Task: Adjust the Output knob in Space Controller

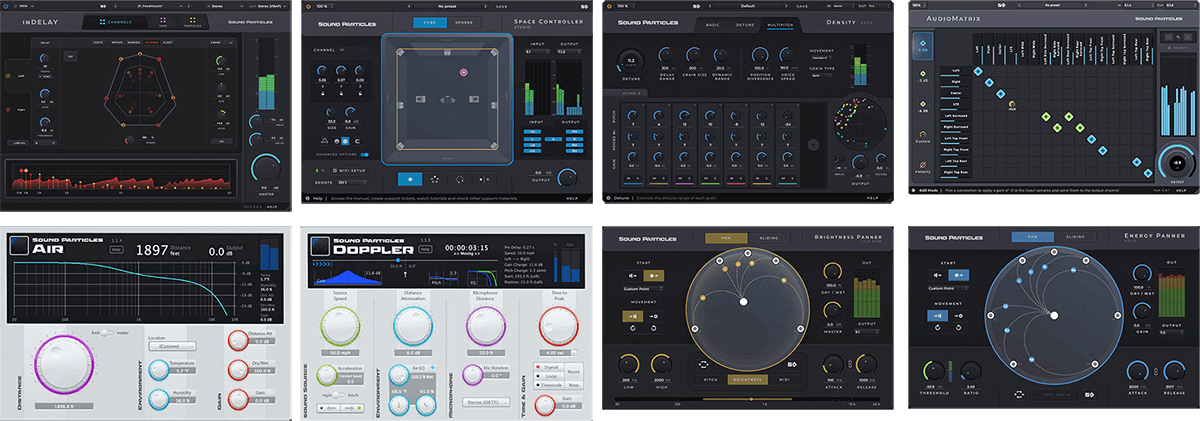Action: click(569, 177)
